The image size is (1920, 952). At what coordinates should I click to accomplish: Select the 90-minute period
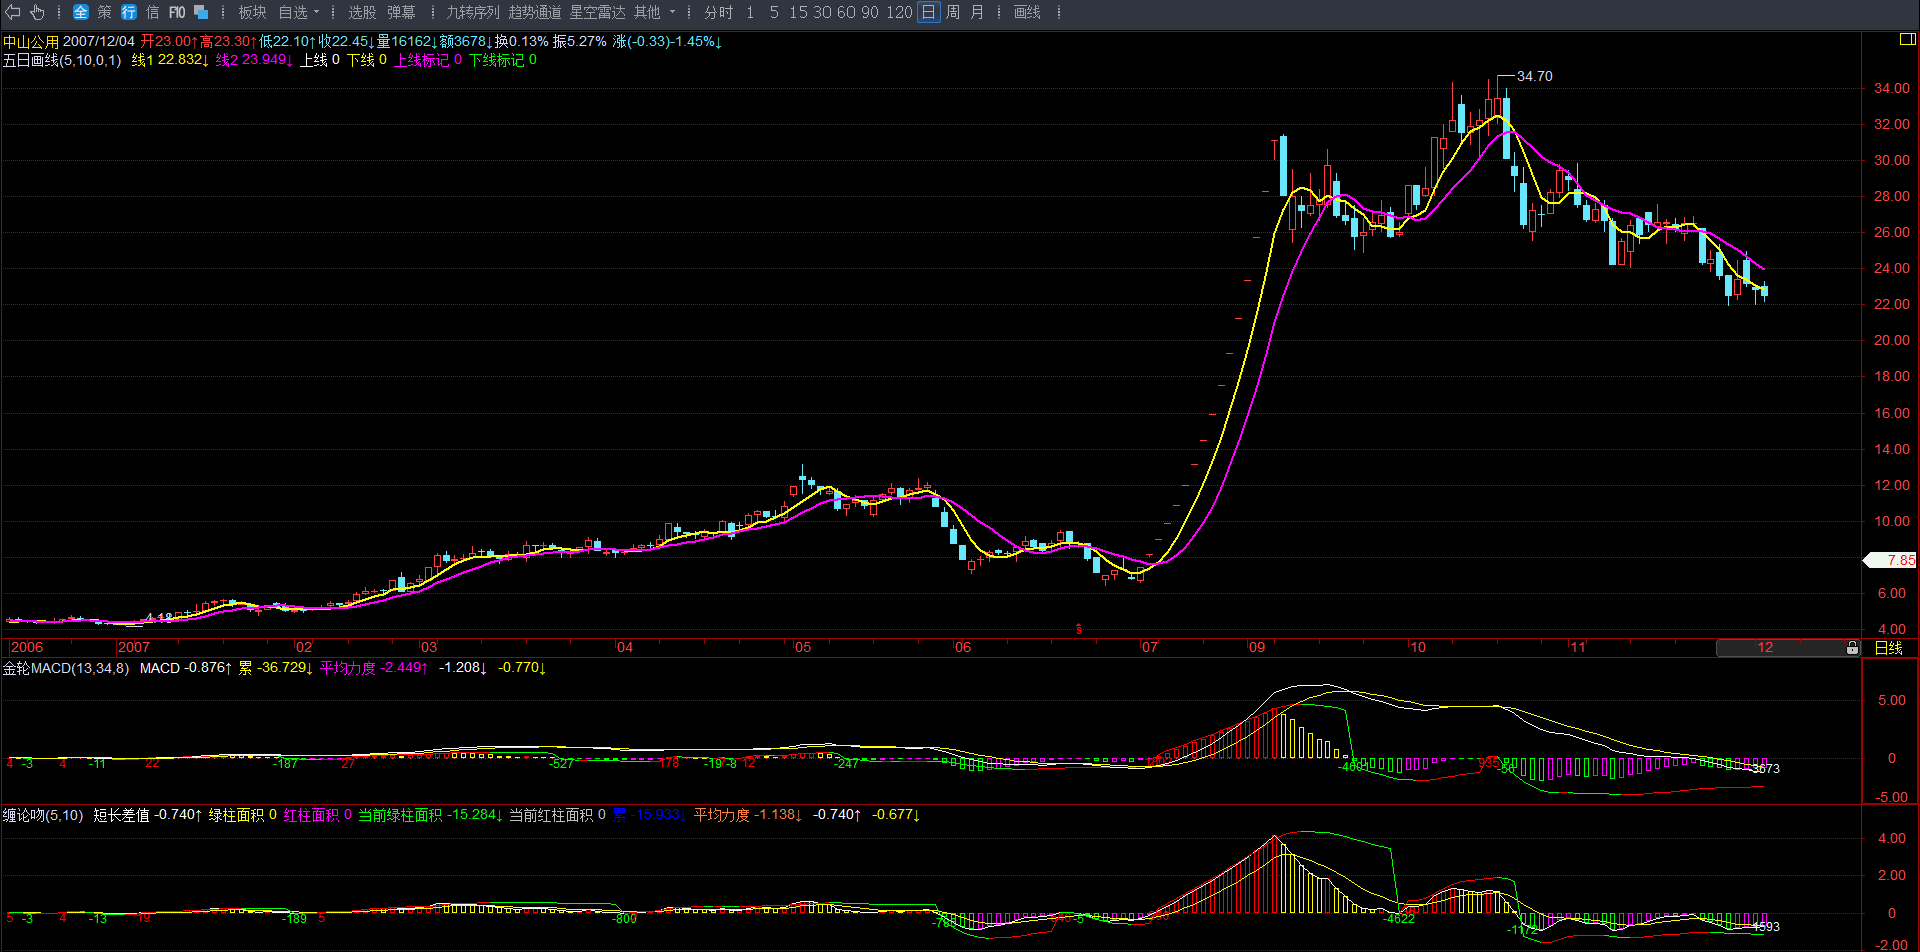tap(870, 12)
